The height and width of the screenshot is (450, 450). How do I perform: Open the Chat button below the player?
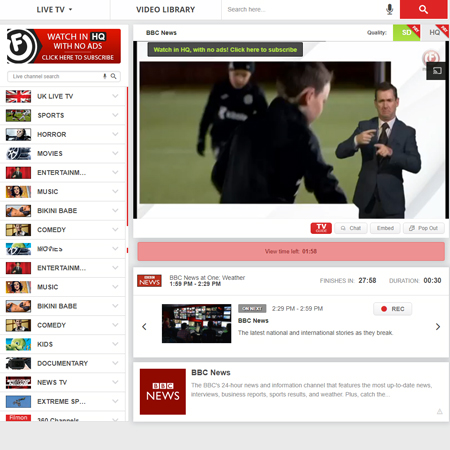[351, 228]
